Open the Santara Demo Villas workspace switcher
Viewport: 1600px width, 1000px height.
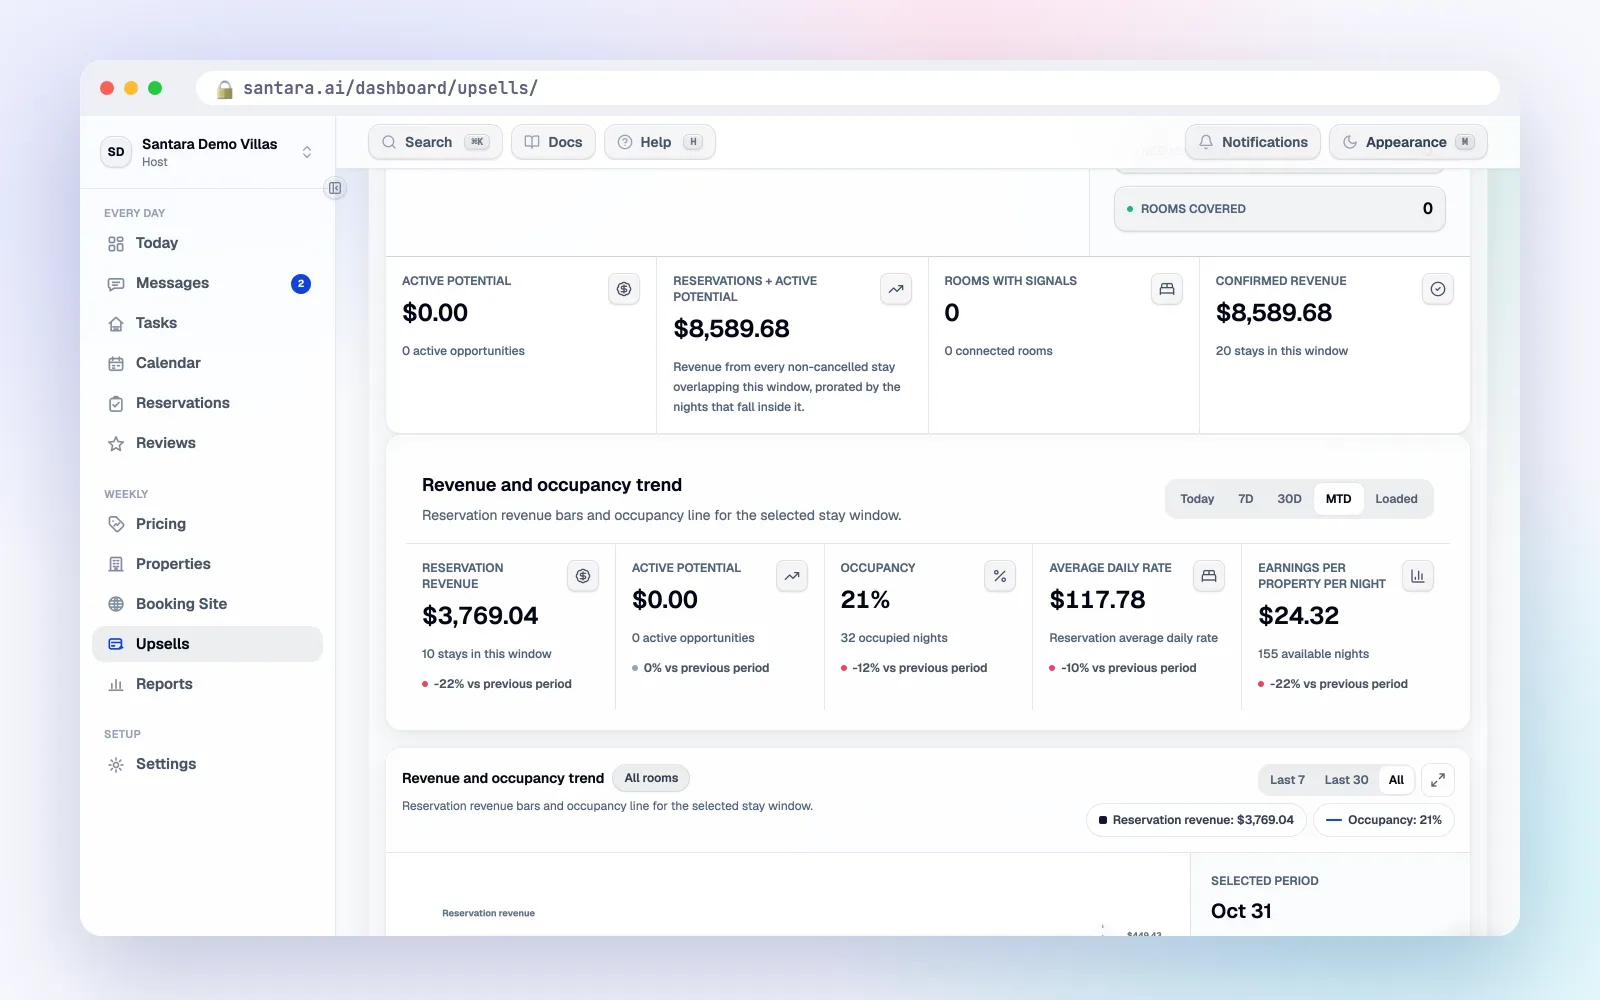click(x=208, y=152)
